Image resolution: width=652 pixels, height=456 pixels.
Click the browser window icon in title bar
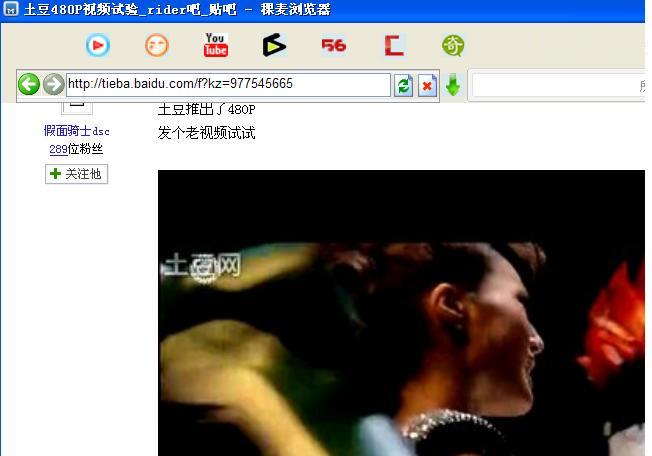(x=11, y=10)
